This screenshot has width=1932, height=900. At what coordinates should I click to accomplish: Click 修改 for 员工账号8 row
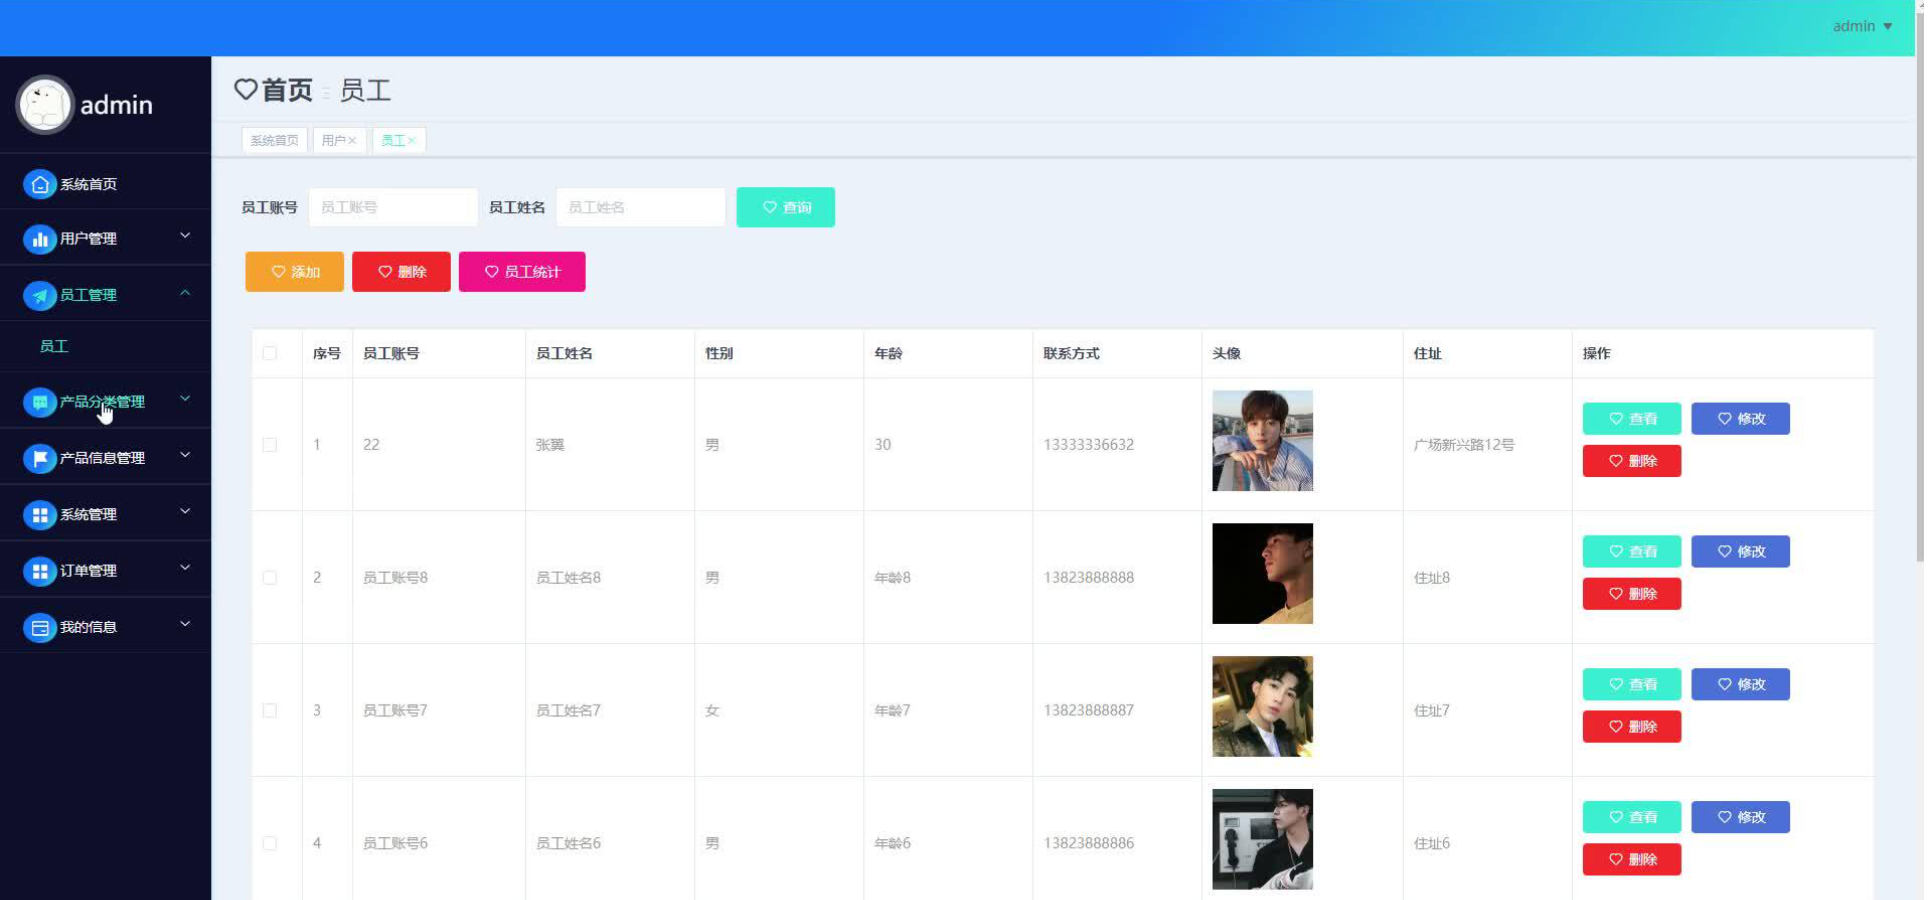[x=1741, y=552]
